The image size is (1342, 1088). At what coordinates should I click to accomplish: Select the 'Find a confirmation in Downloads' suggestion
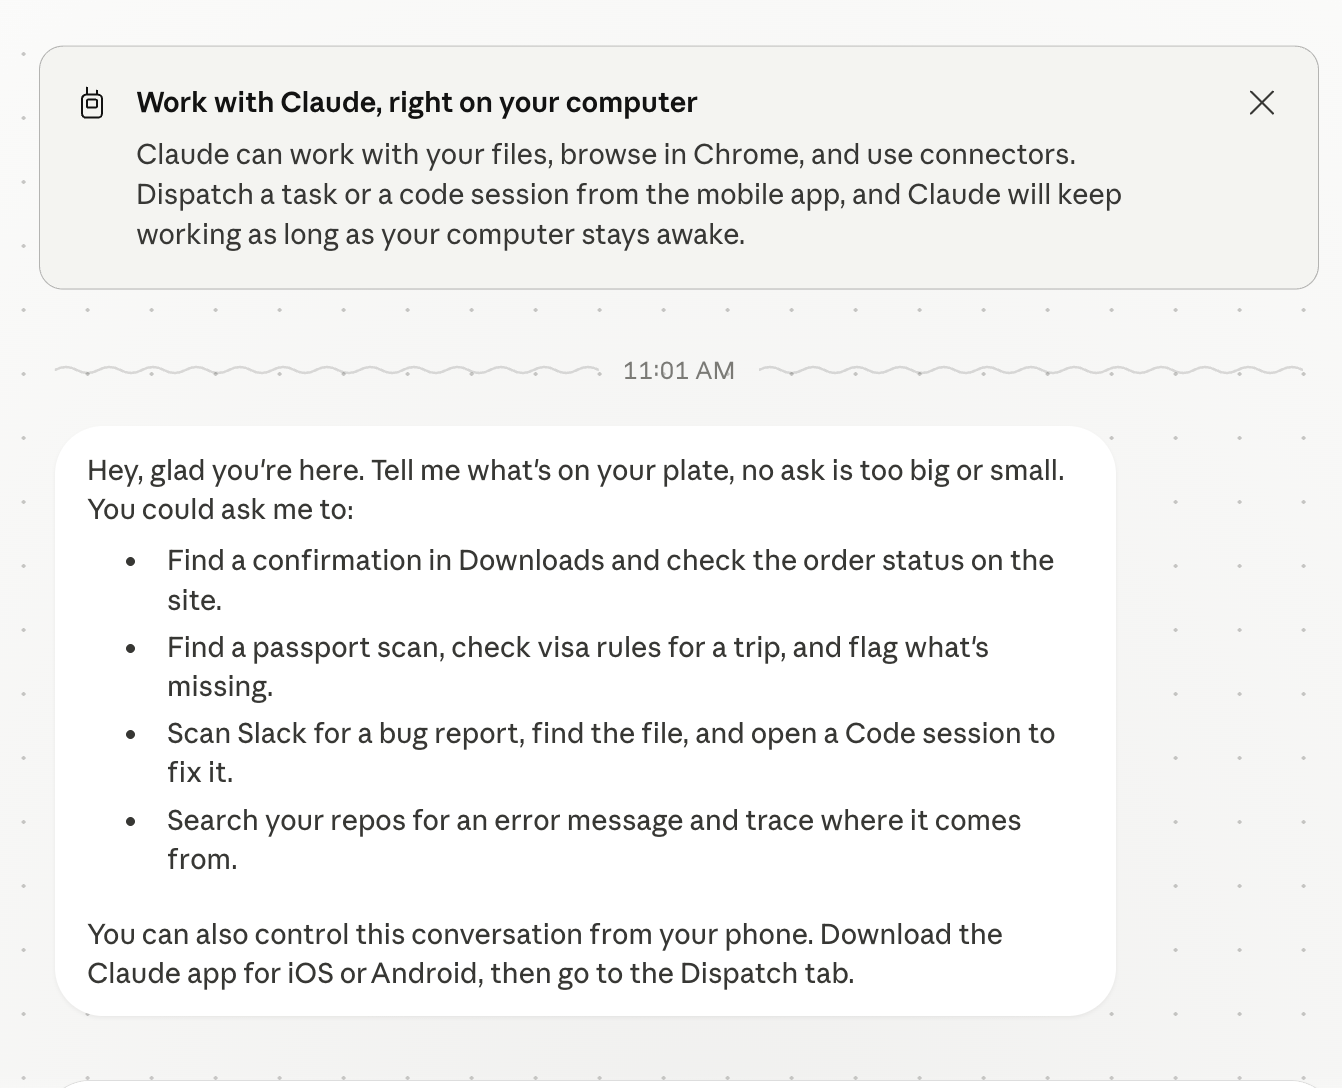(x=610, y=580)
